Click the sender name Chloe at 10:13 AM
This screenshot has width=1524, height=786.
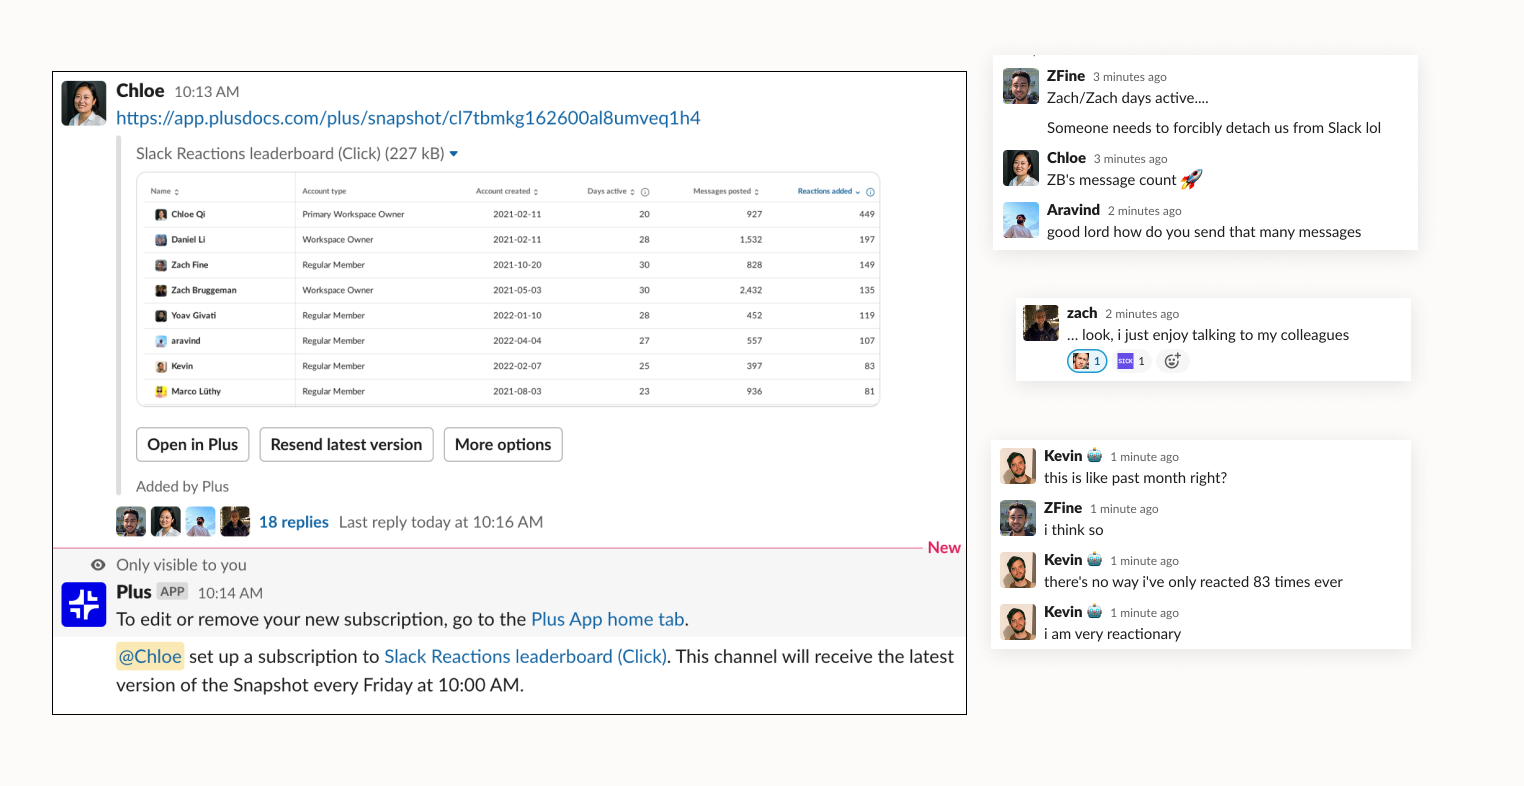(x=140, y=91)
